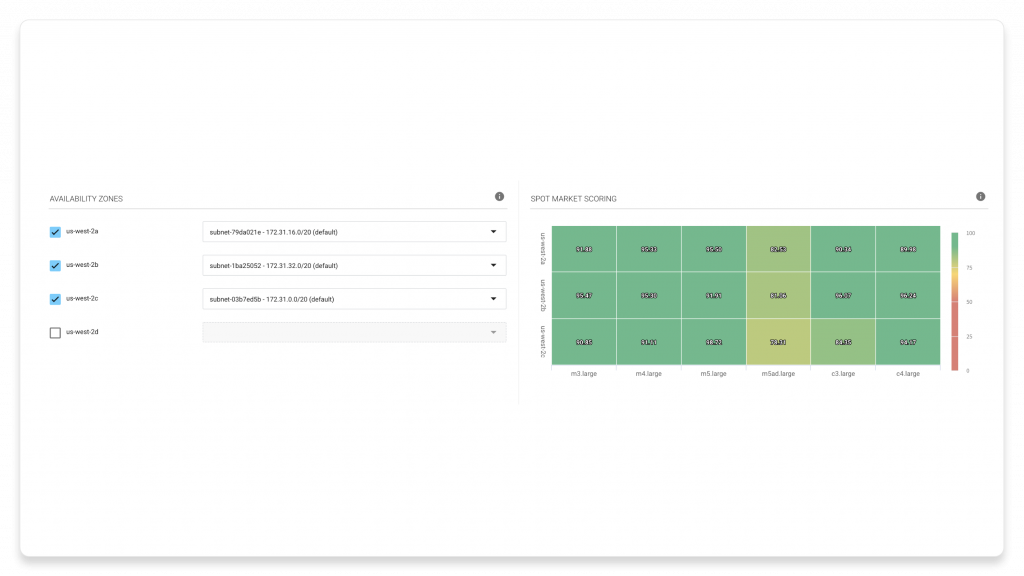Click the AVAILABILITY ZONES heading

pos(86,199)
